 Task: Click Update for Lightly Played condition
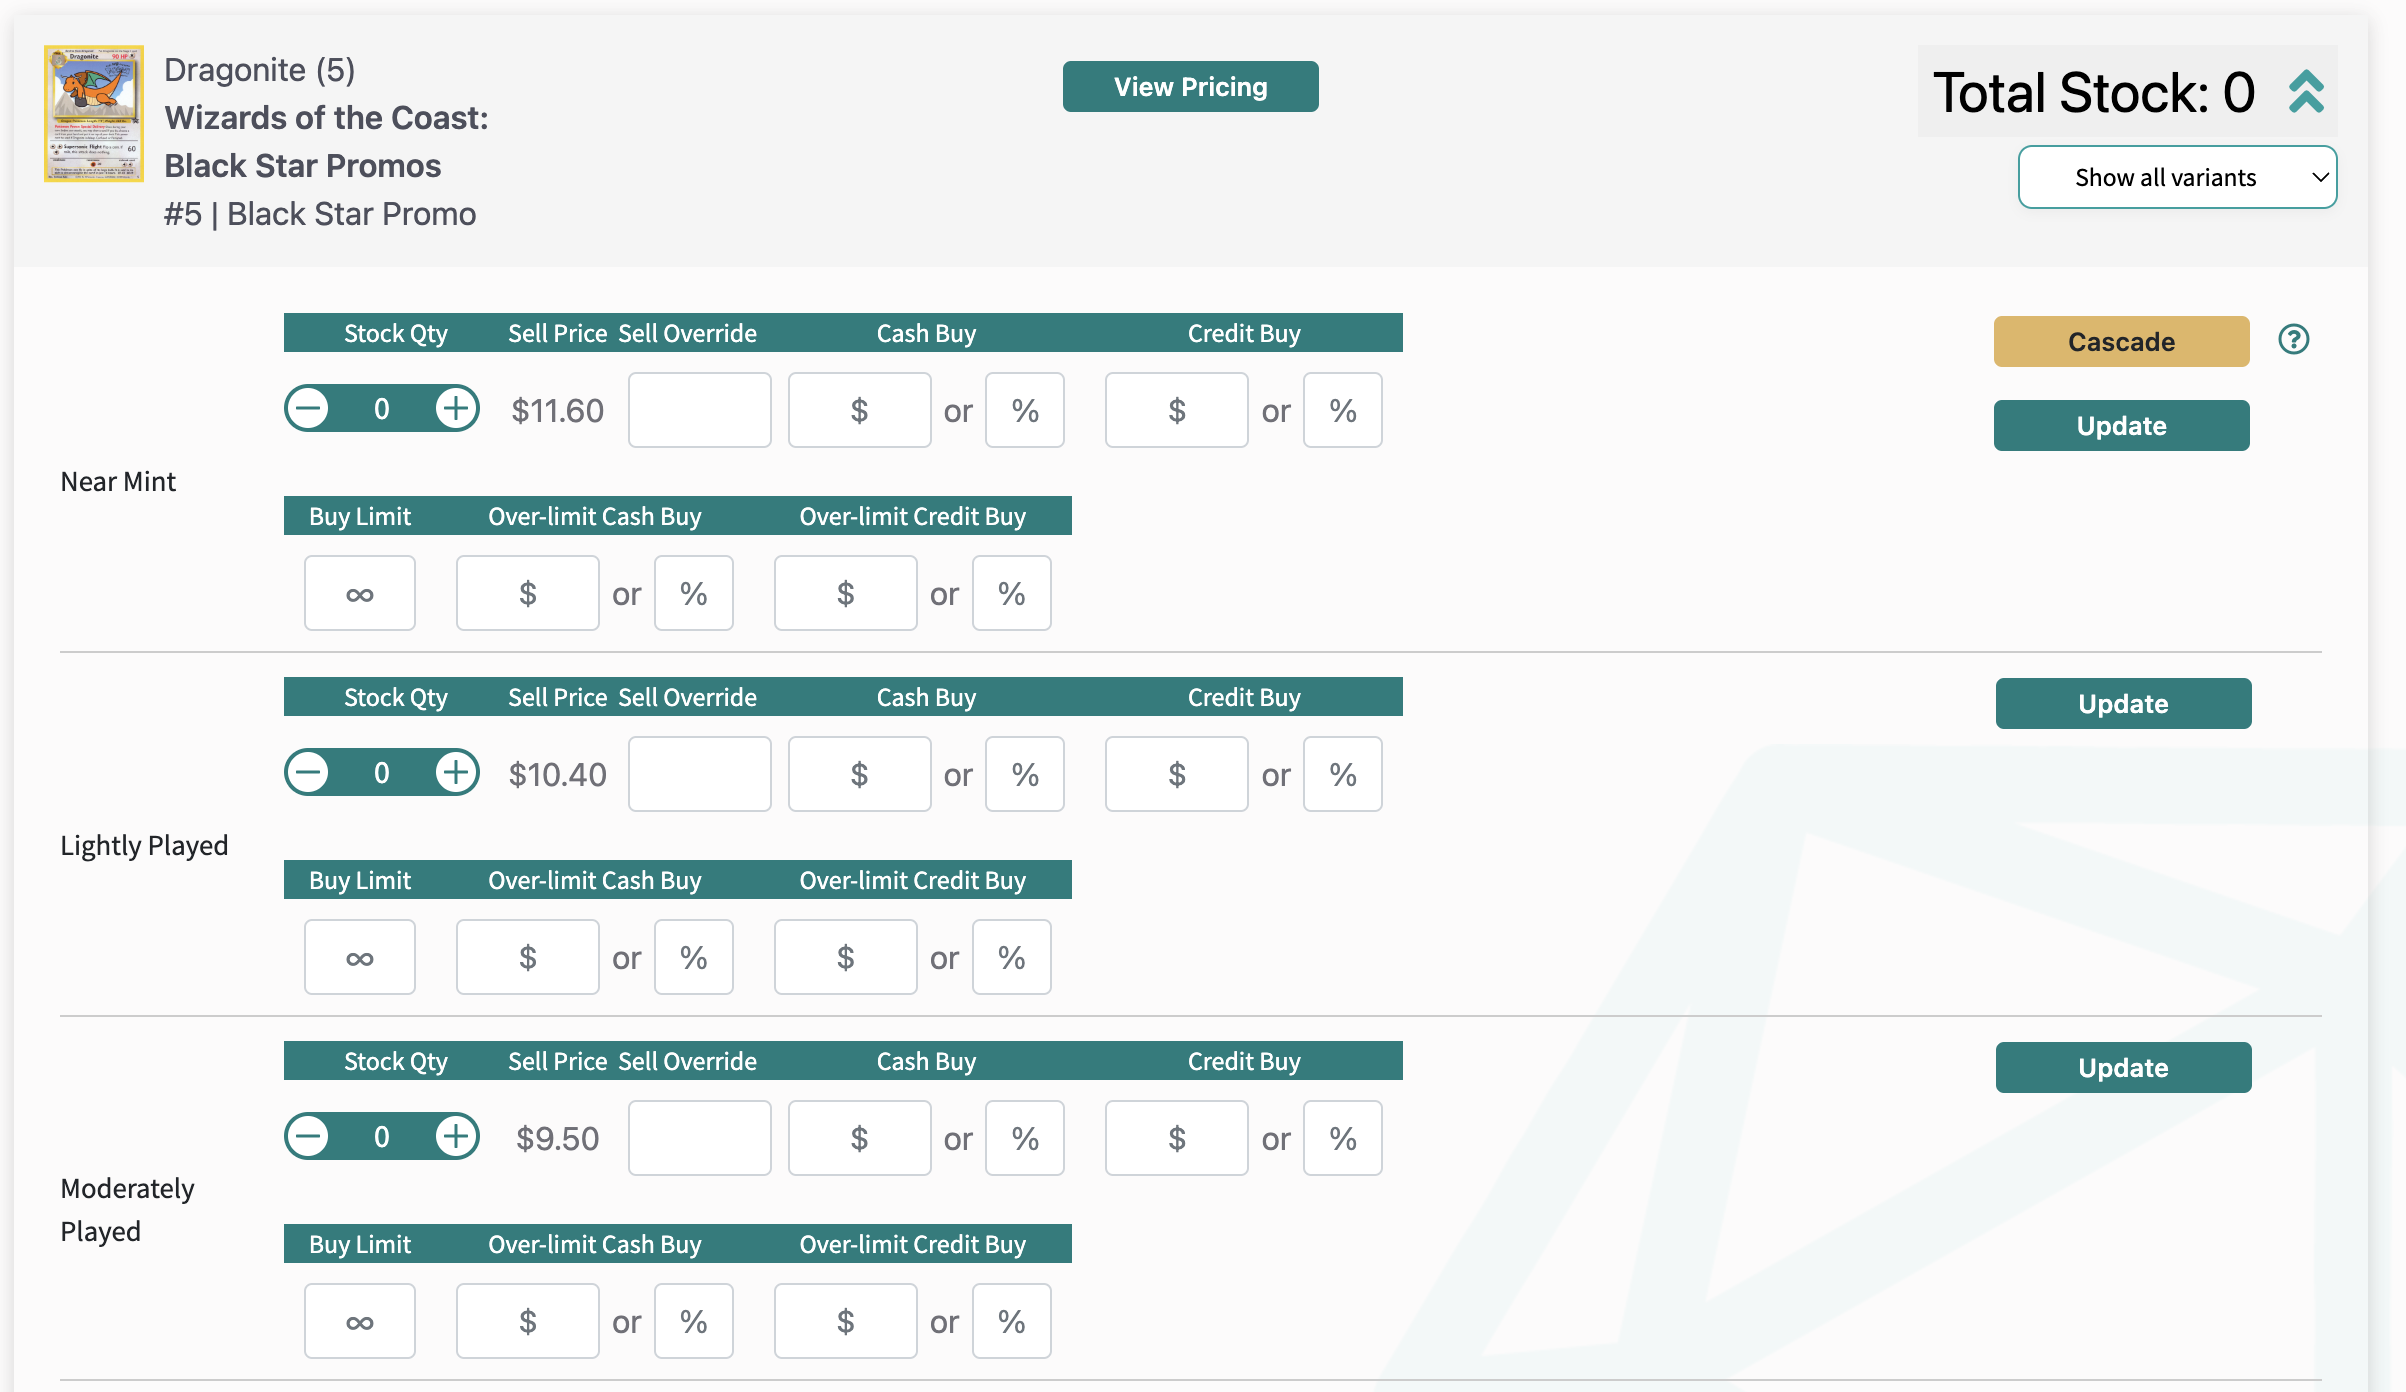click(x=2123, y=704)
